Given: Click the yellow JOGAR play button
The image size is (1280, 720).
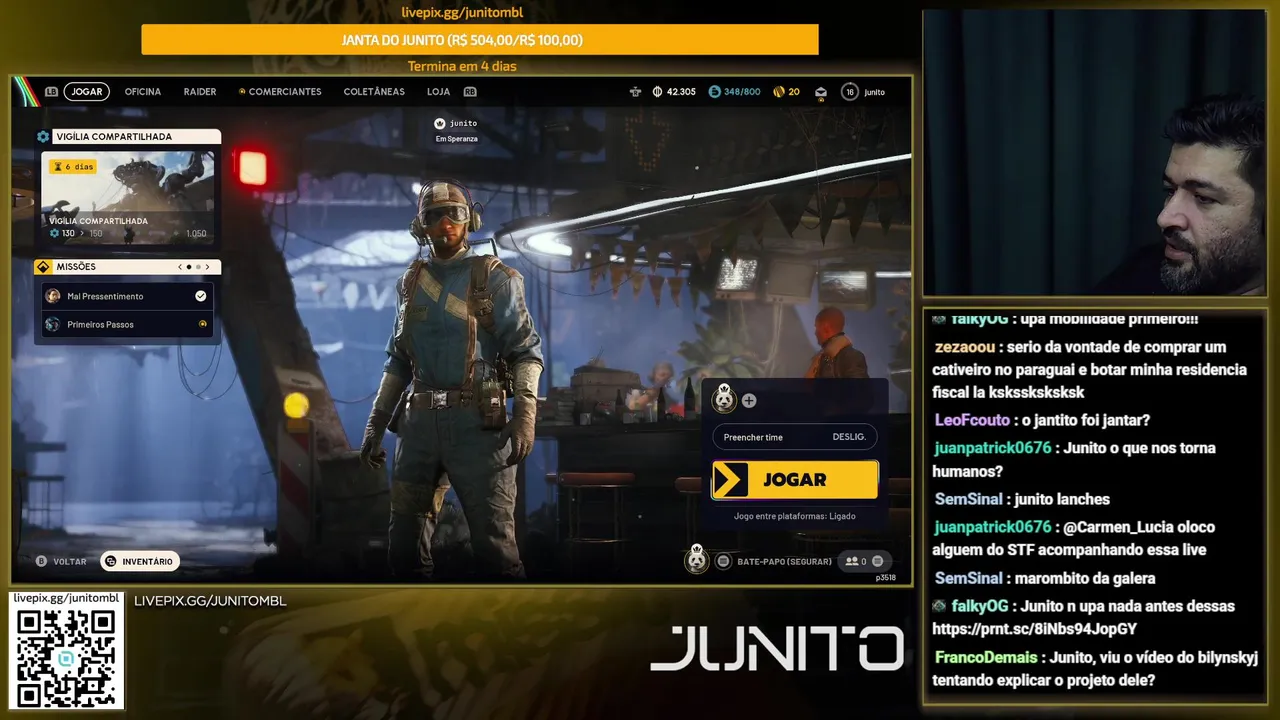Looking at the screenshot, I should 795,480.
